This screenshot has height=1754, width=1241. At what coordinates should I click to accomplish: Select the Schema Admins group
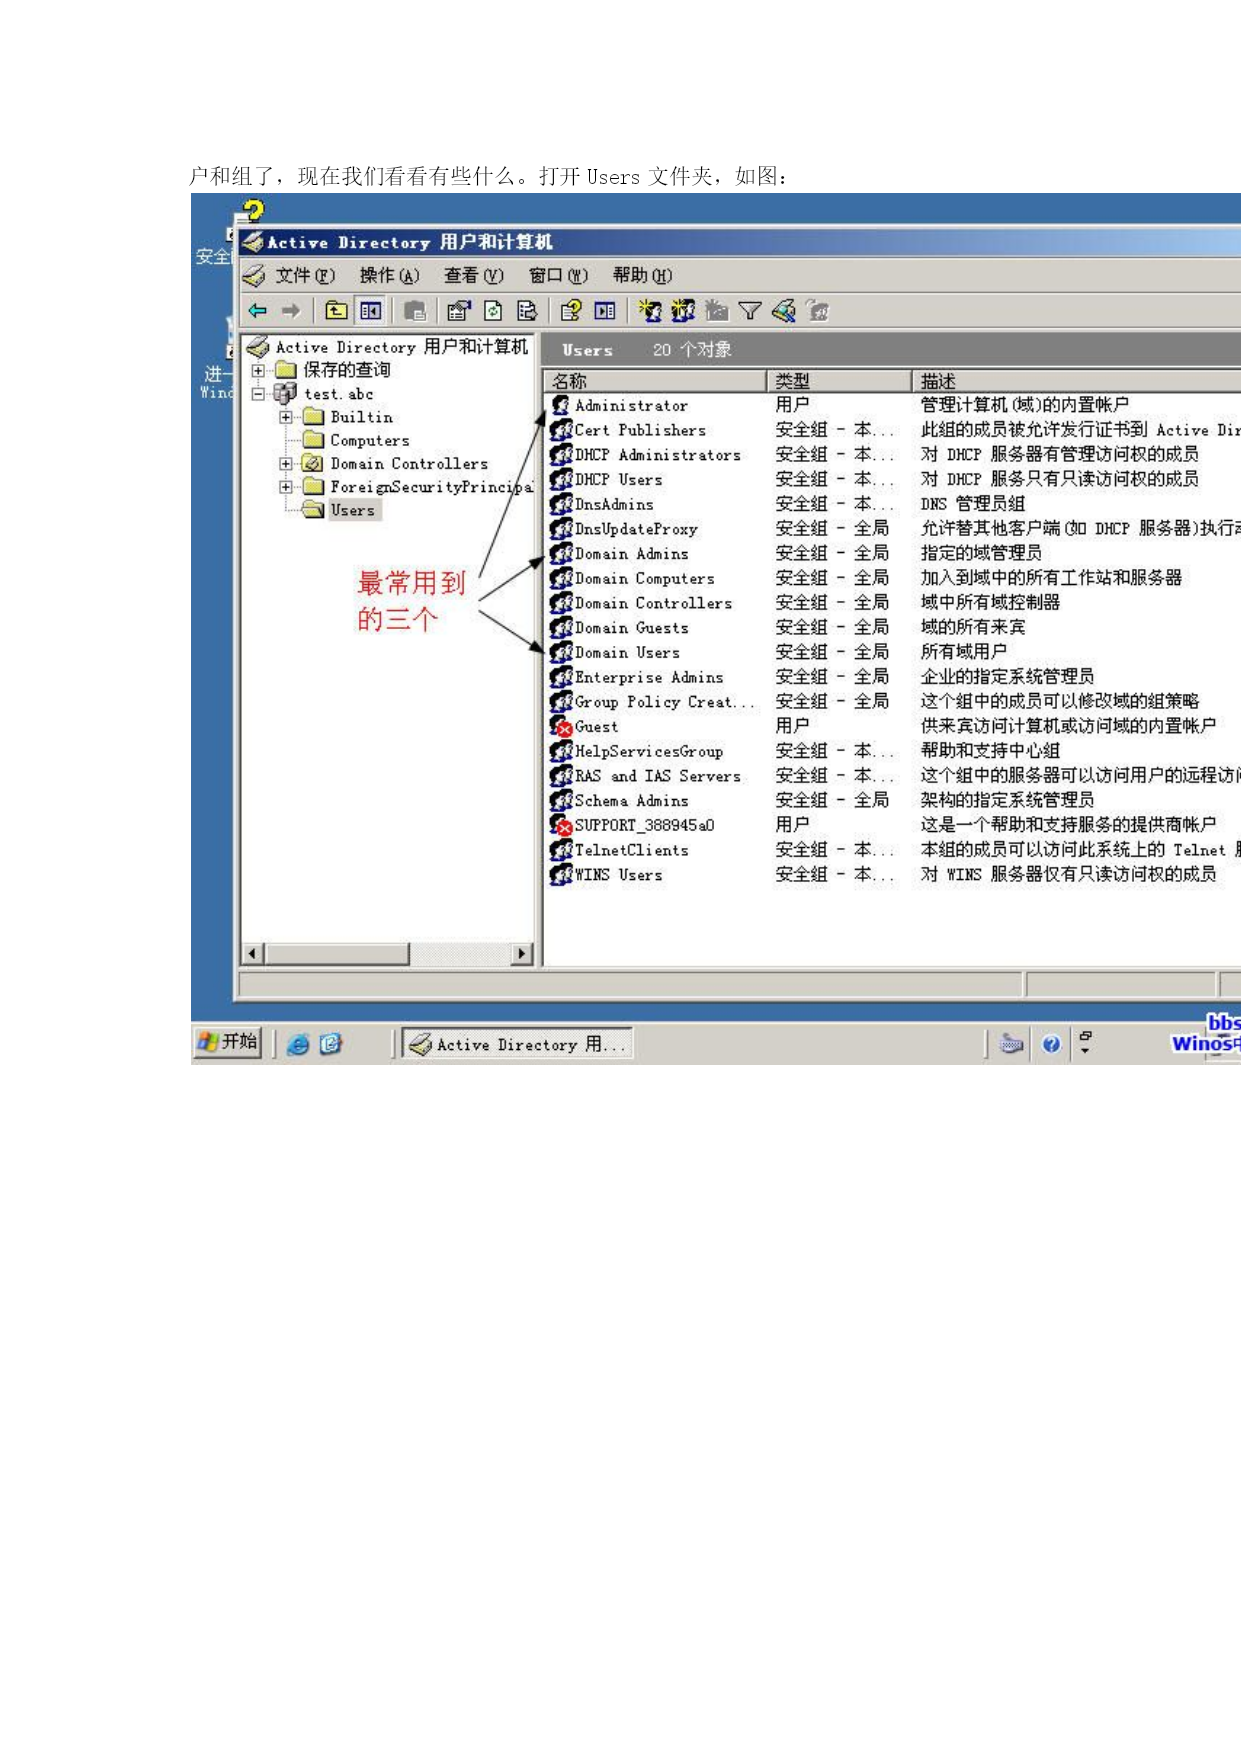click(620, 801)
